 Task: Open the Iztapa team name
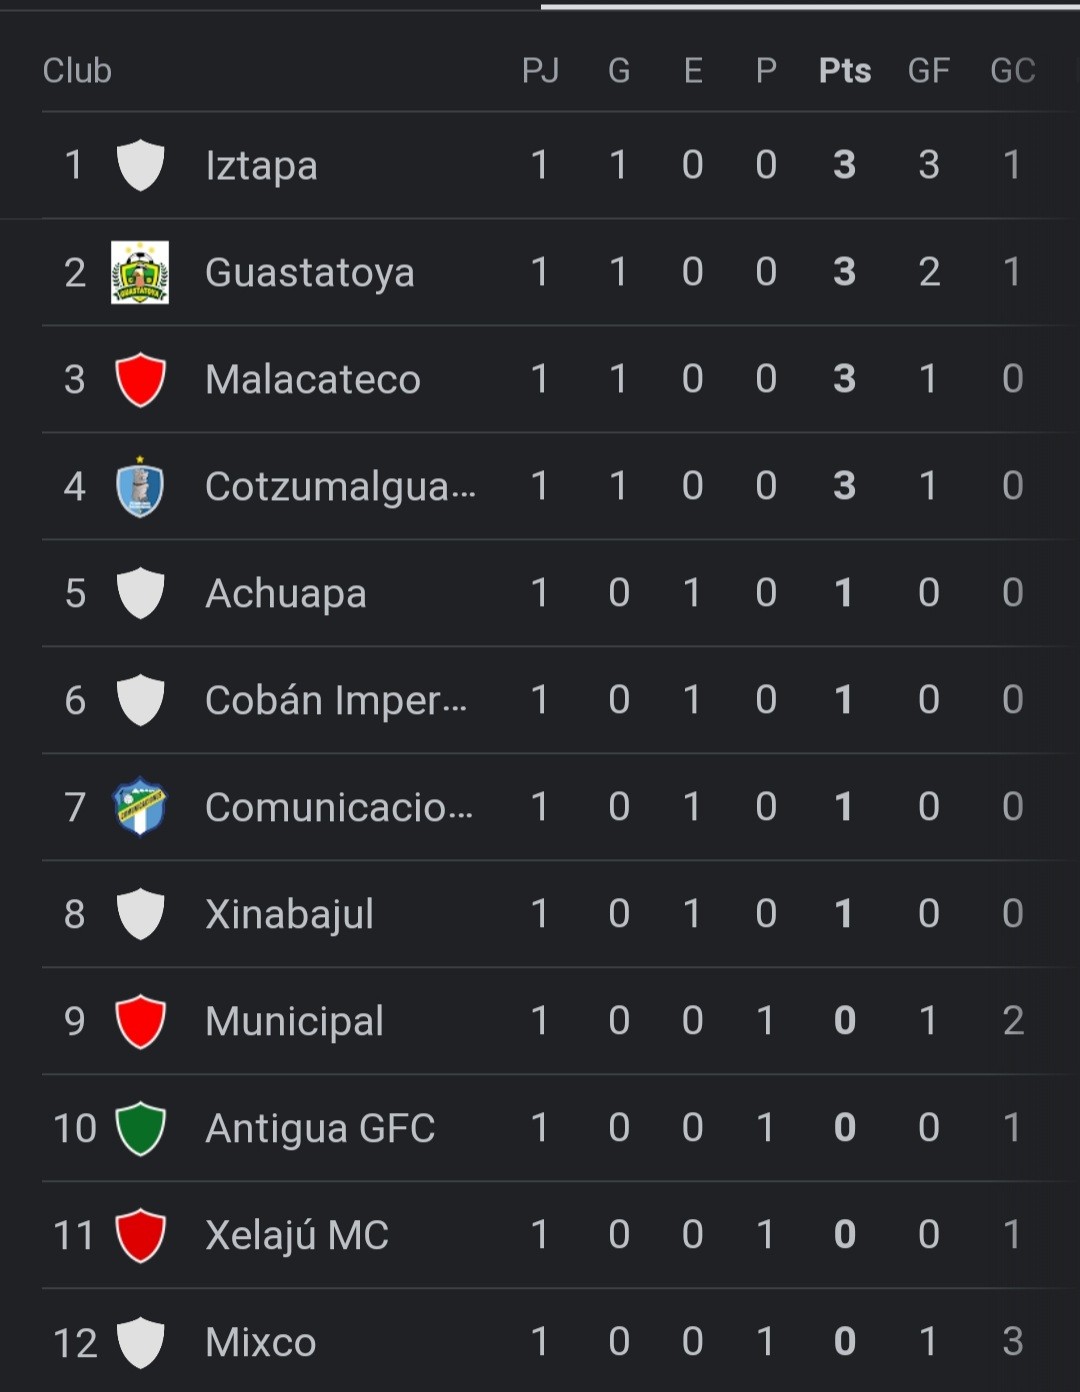[x=261, y=166]
